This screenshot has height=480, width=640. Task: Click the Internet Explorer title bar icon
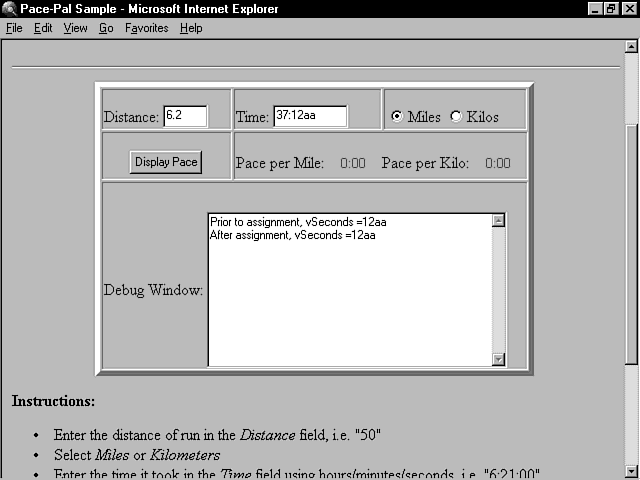(10, 9)
